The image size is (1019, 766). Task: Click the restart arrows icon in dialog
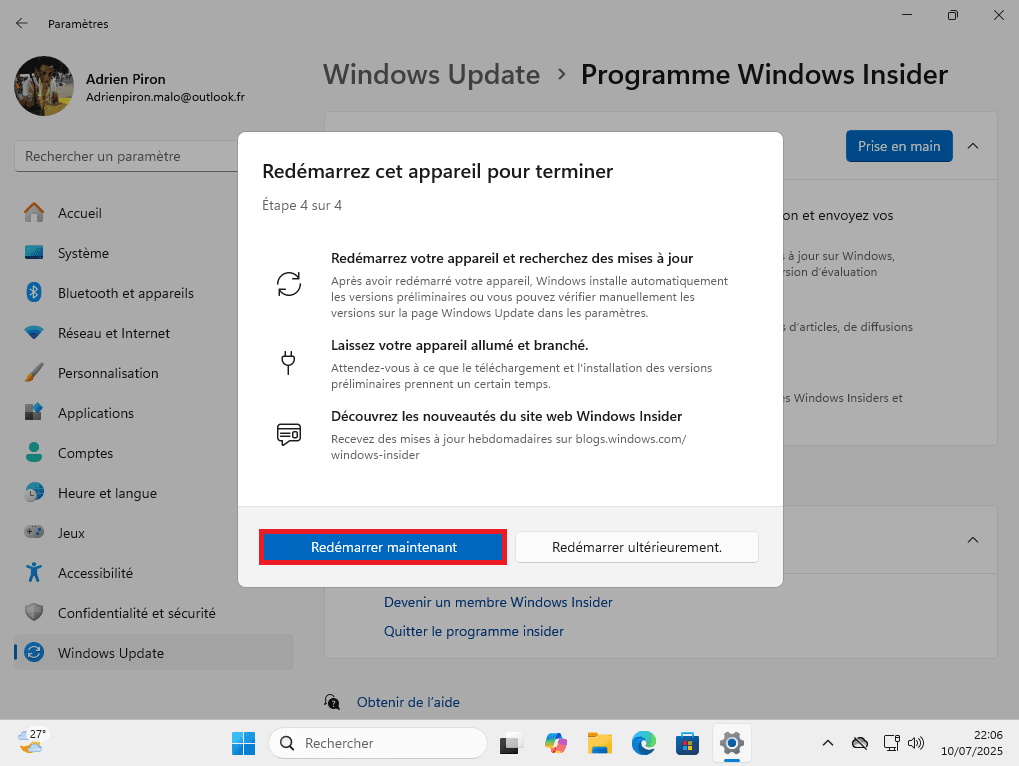pos(289,284)
